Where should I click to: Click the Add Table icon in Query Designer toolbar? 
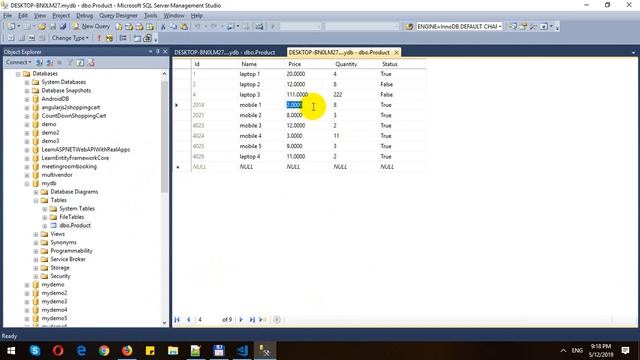tap(137, 38)
